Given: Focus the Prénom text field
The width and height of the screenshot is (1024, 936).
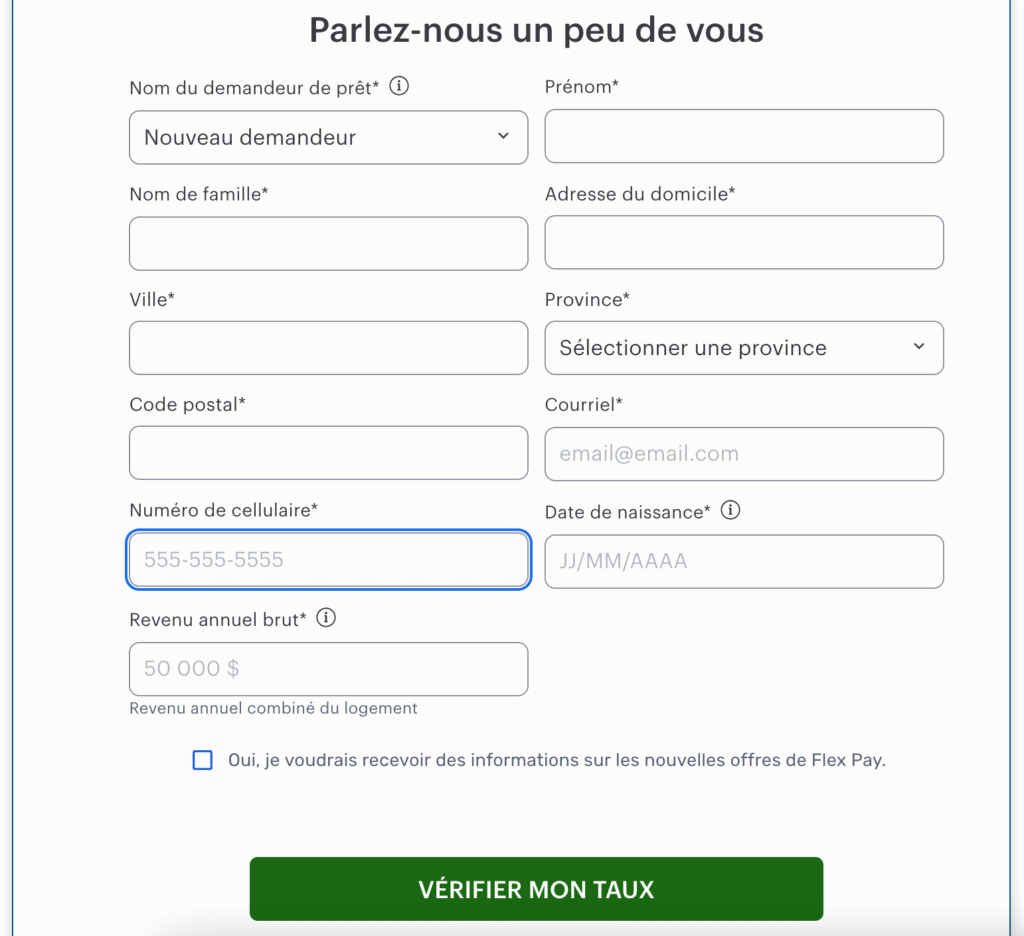Looking at the screenshot, I should point(743,136).
